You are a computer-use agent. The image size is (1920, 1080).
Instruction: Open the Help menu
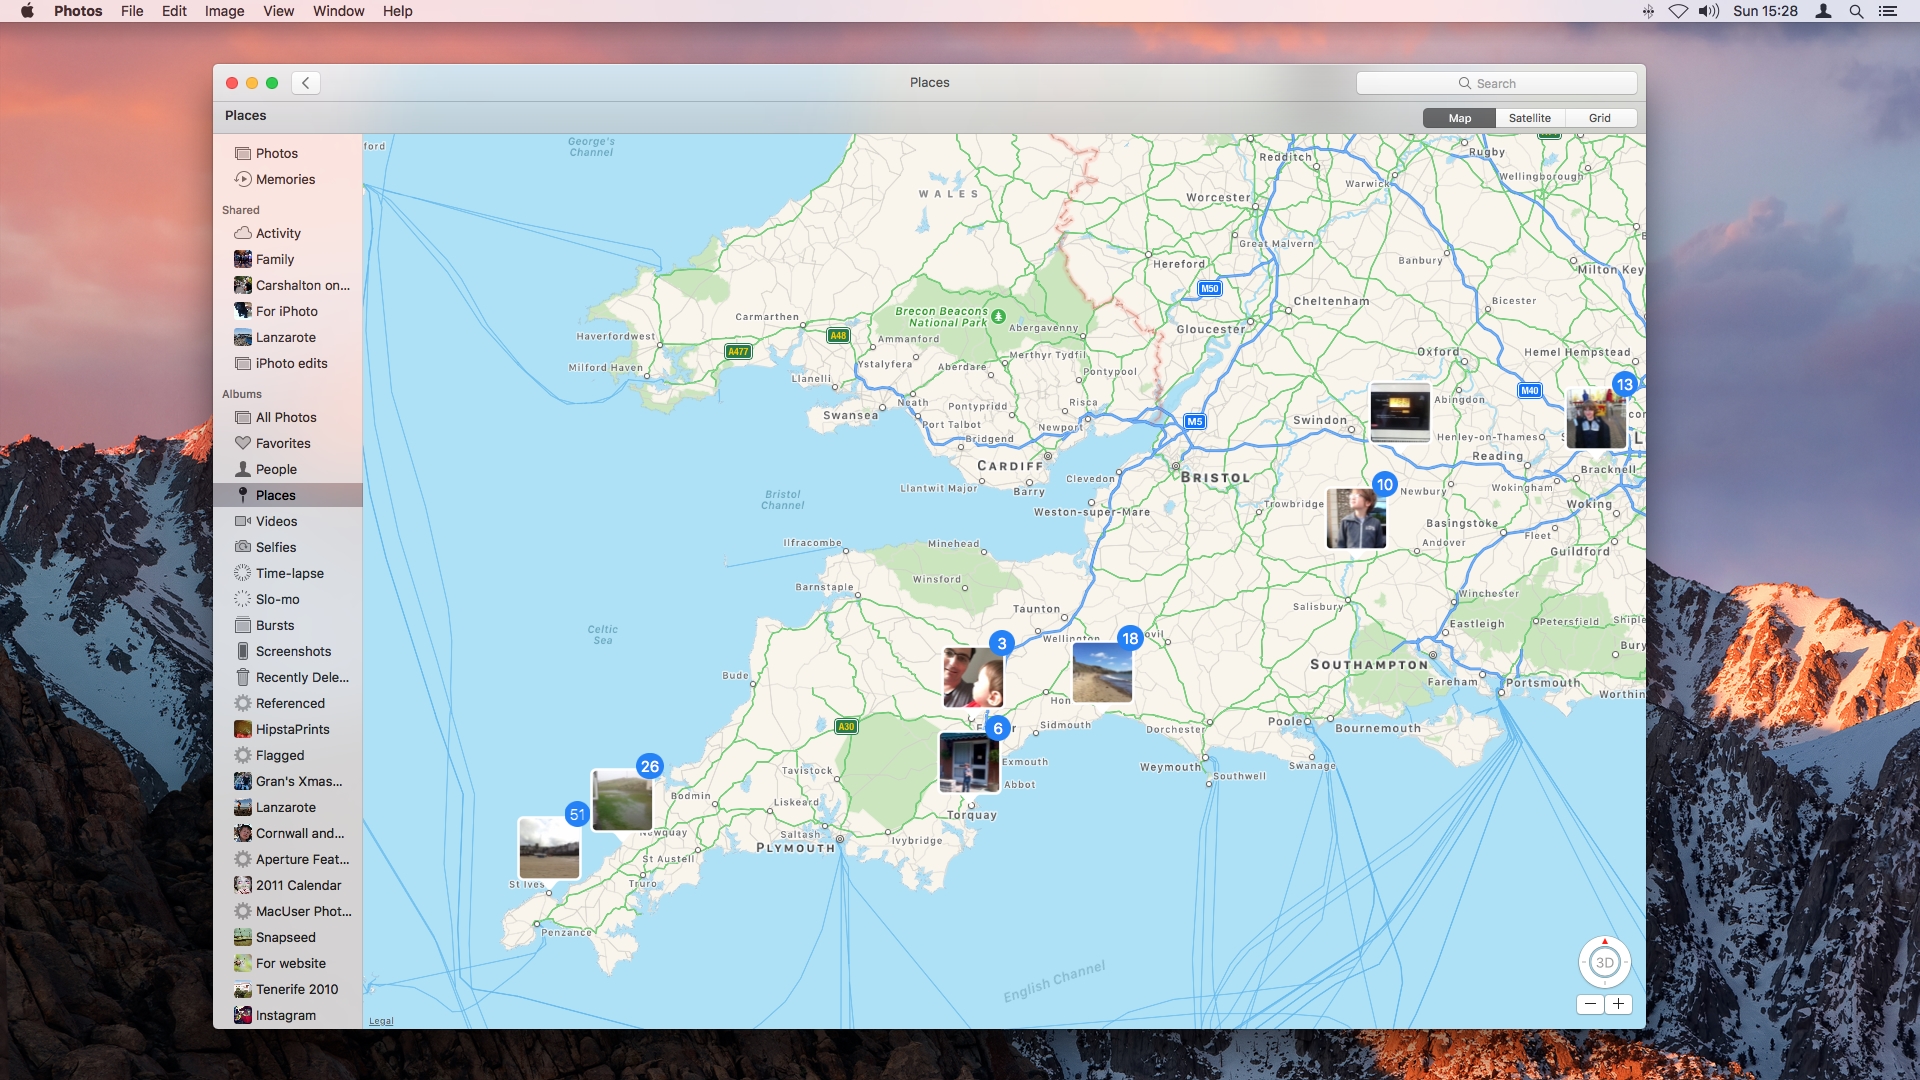397,11
